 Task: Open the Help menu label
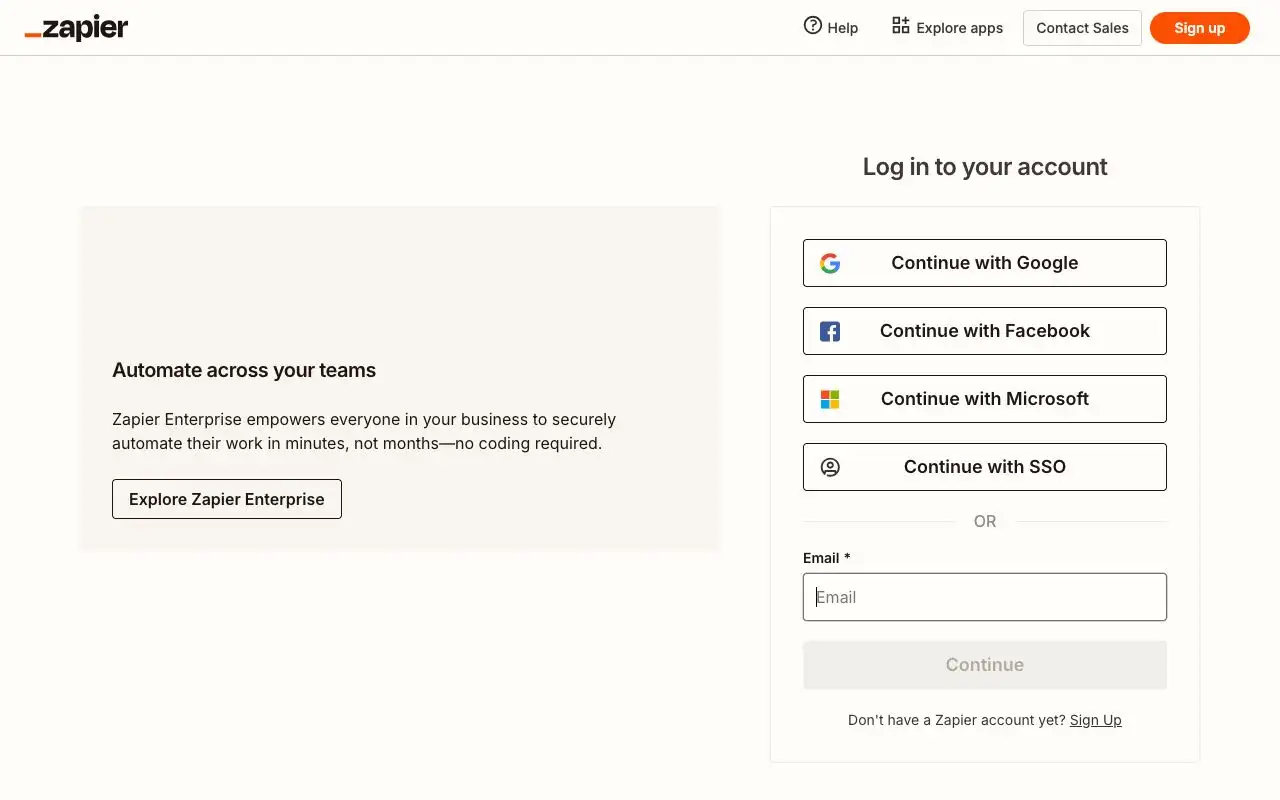click(843, 28)
